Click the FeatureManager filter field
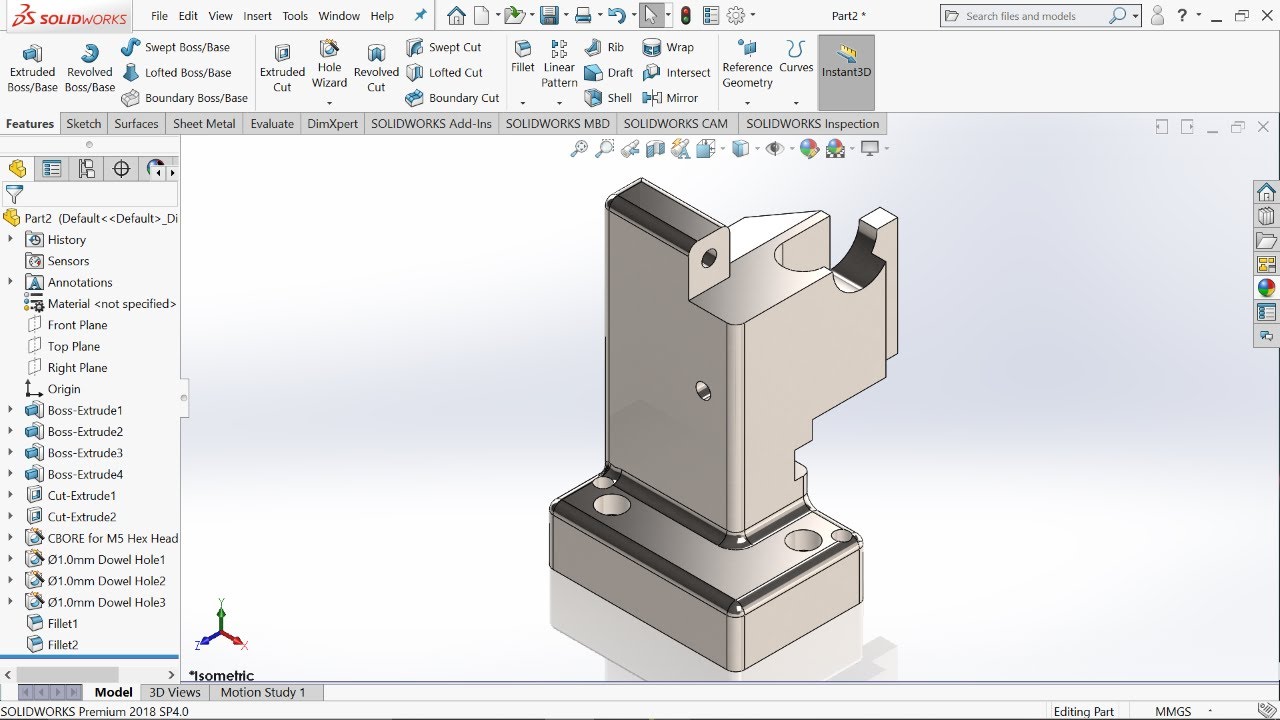This screenshot has height=720, width=1280. tap(90, 194)
